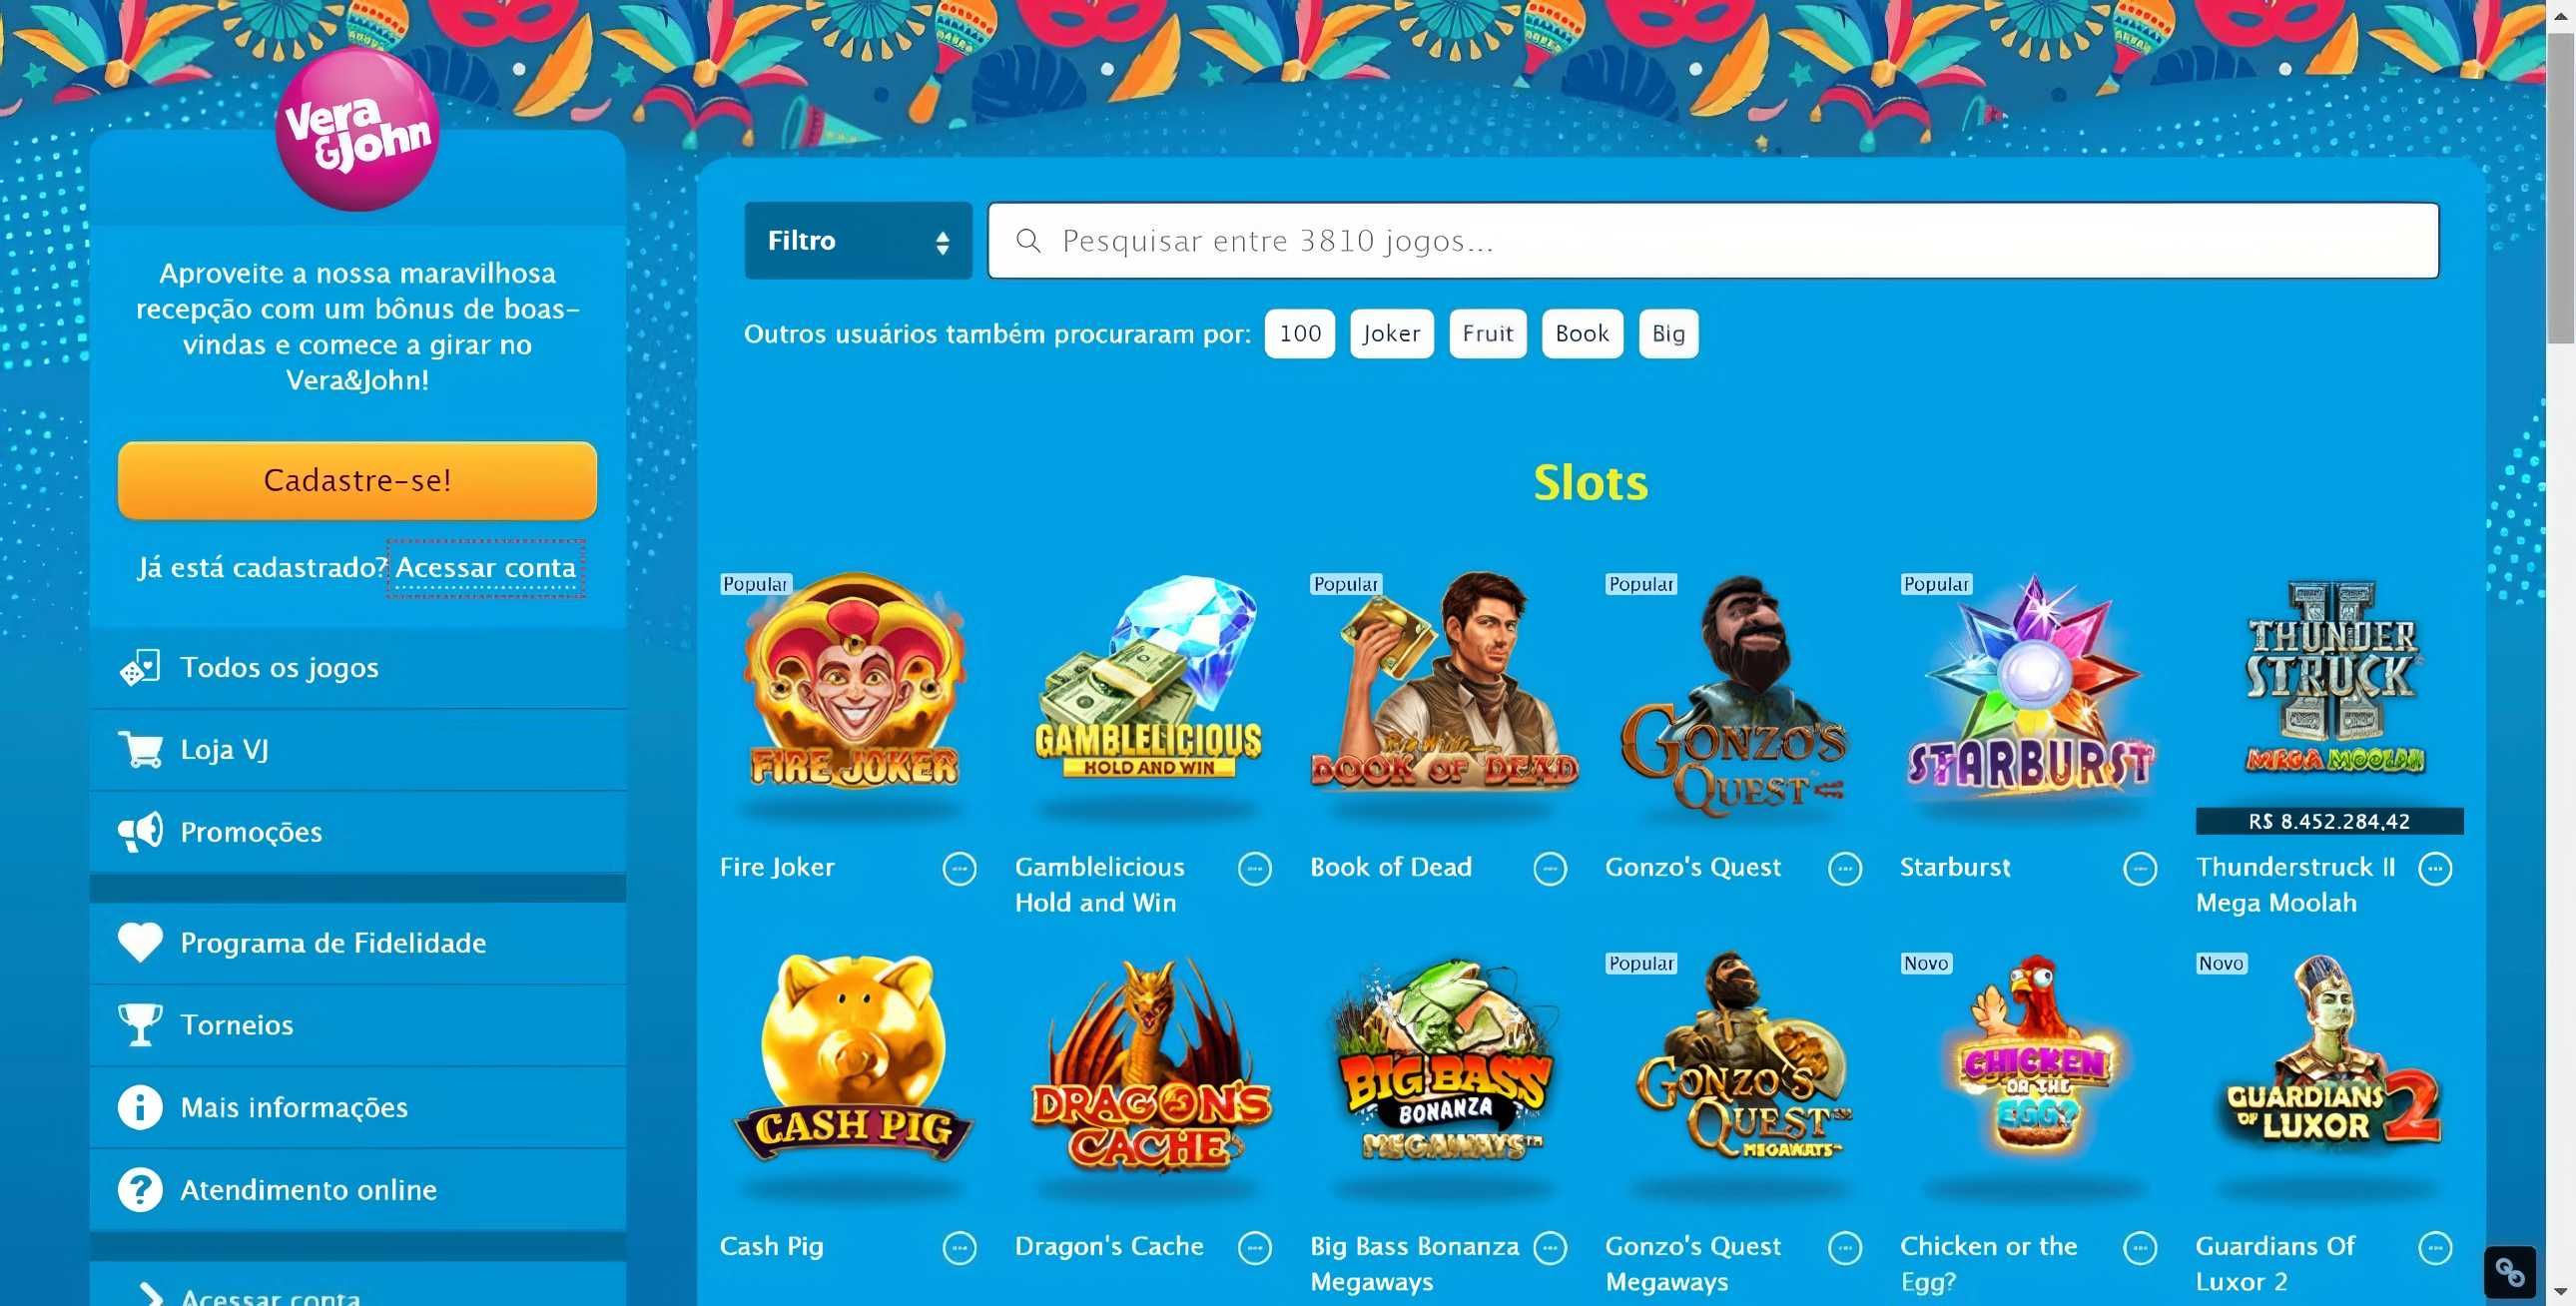Image resolution: width=2576 pixels, height=1306 pixels.
Task: Click the Loja VJ shopping cart icon
Action: tap(140, 749)
